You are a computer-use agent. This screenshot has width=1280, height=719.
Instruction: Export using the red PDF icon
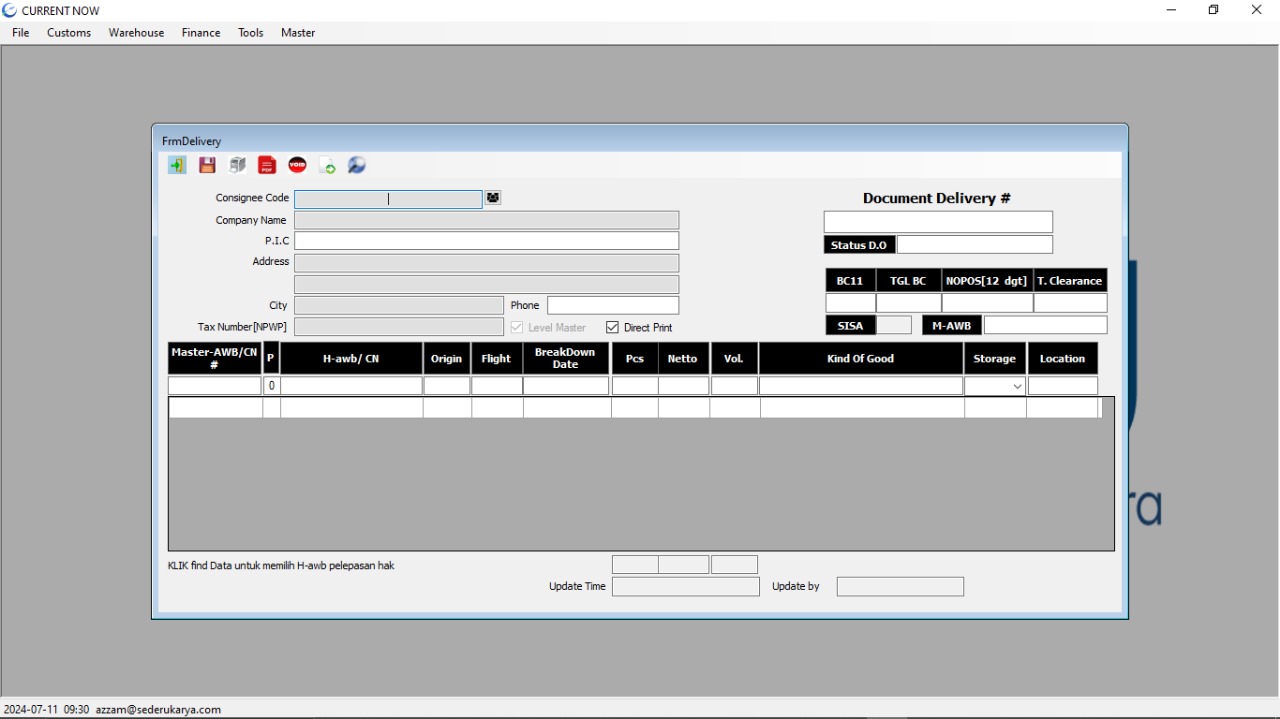(267, 166)
